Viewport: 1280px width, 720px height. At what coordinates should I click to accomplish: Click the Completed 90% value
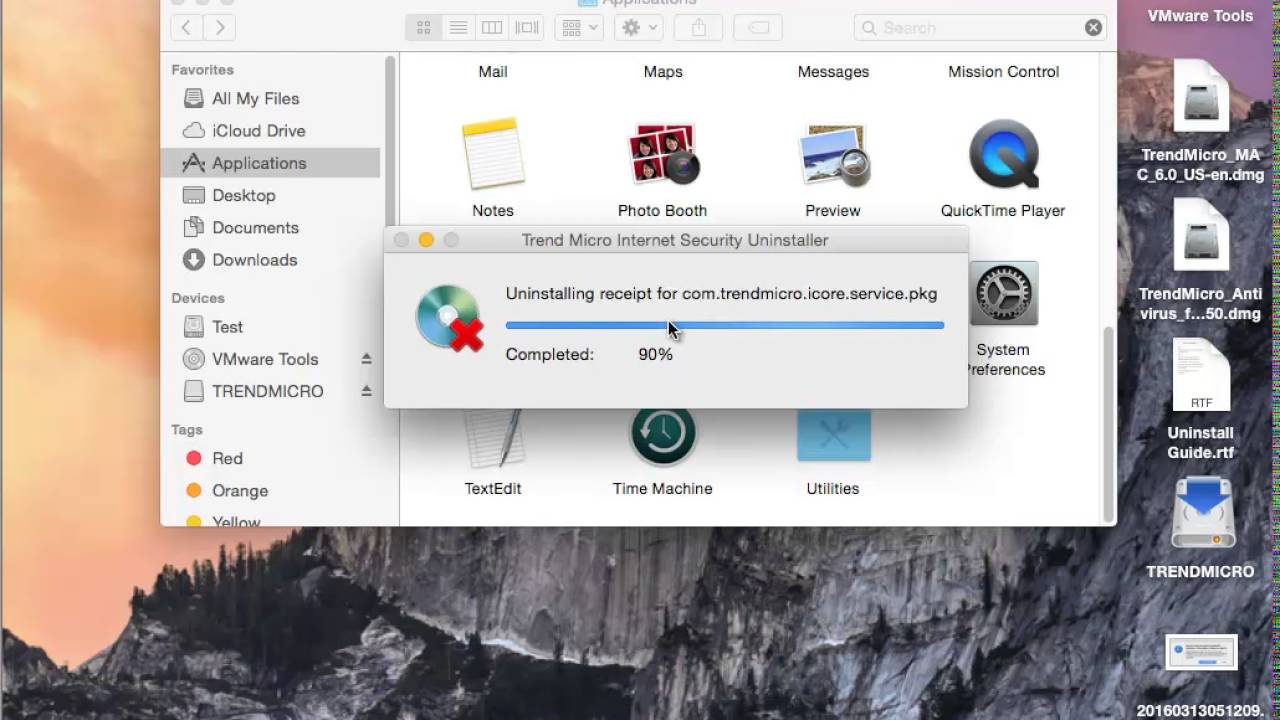point(655,355)
